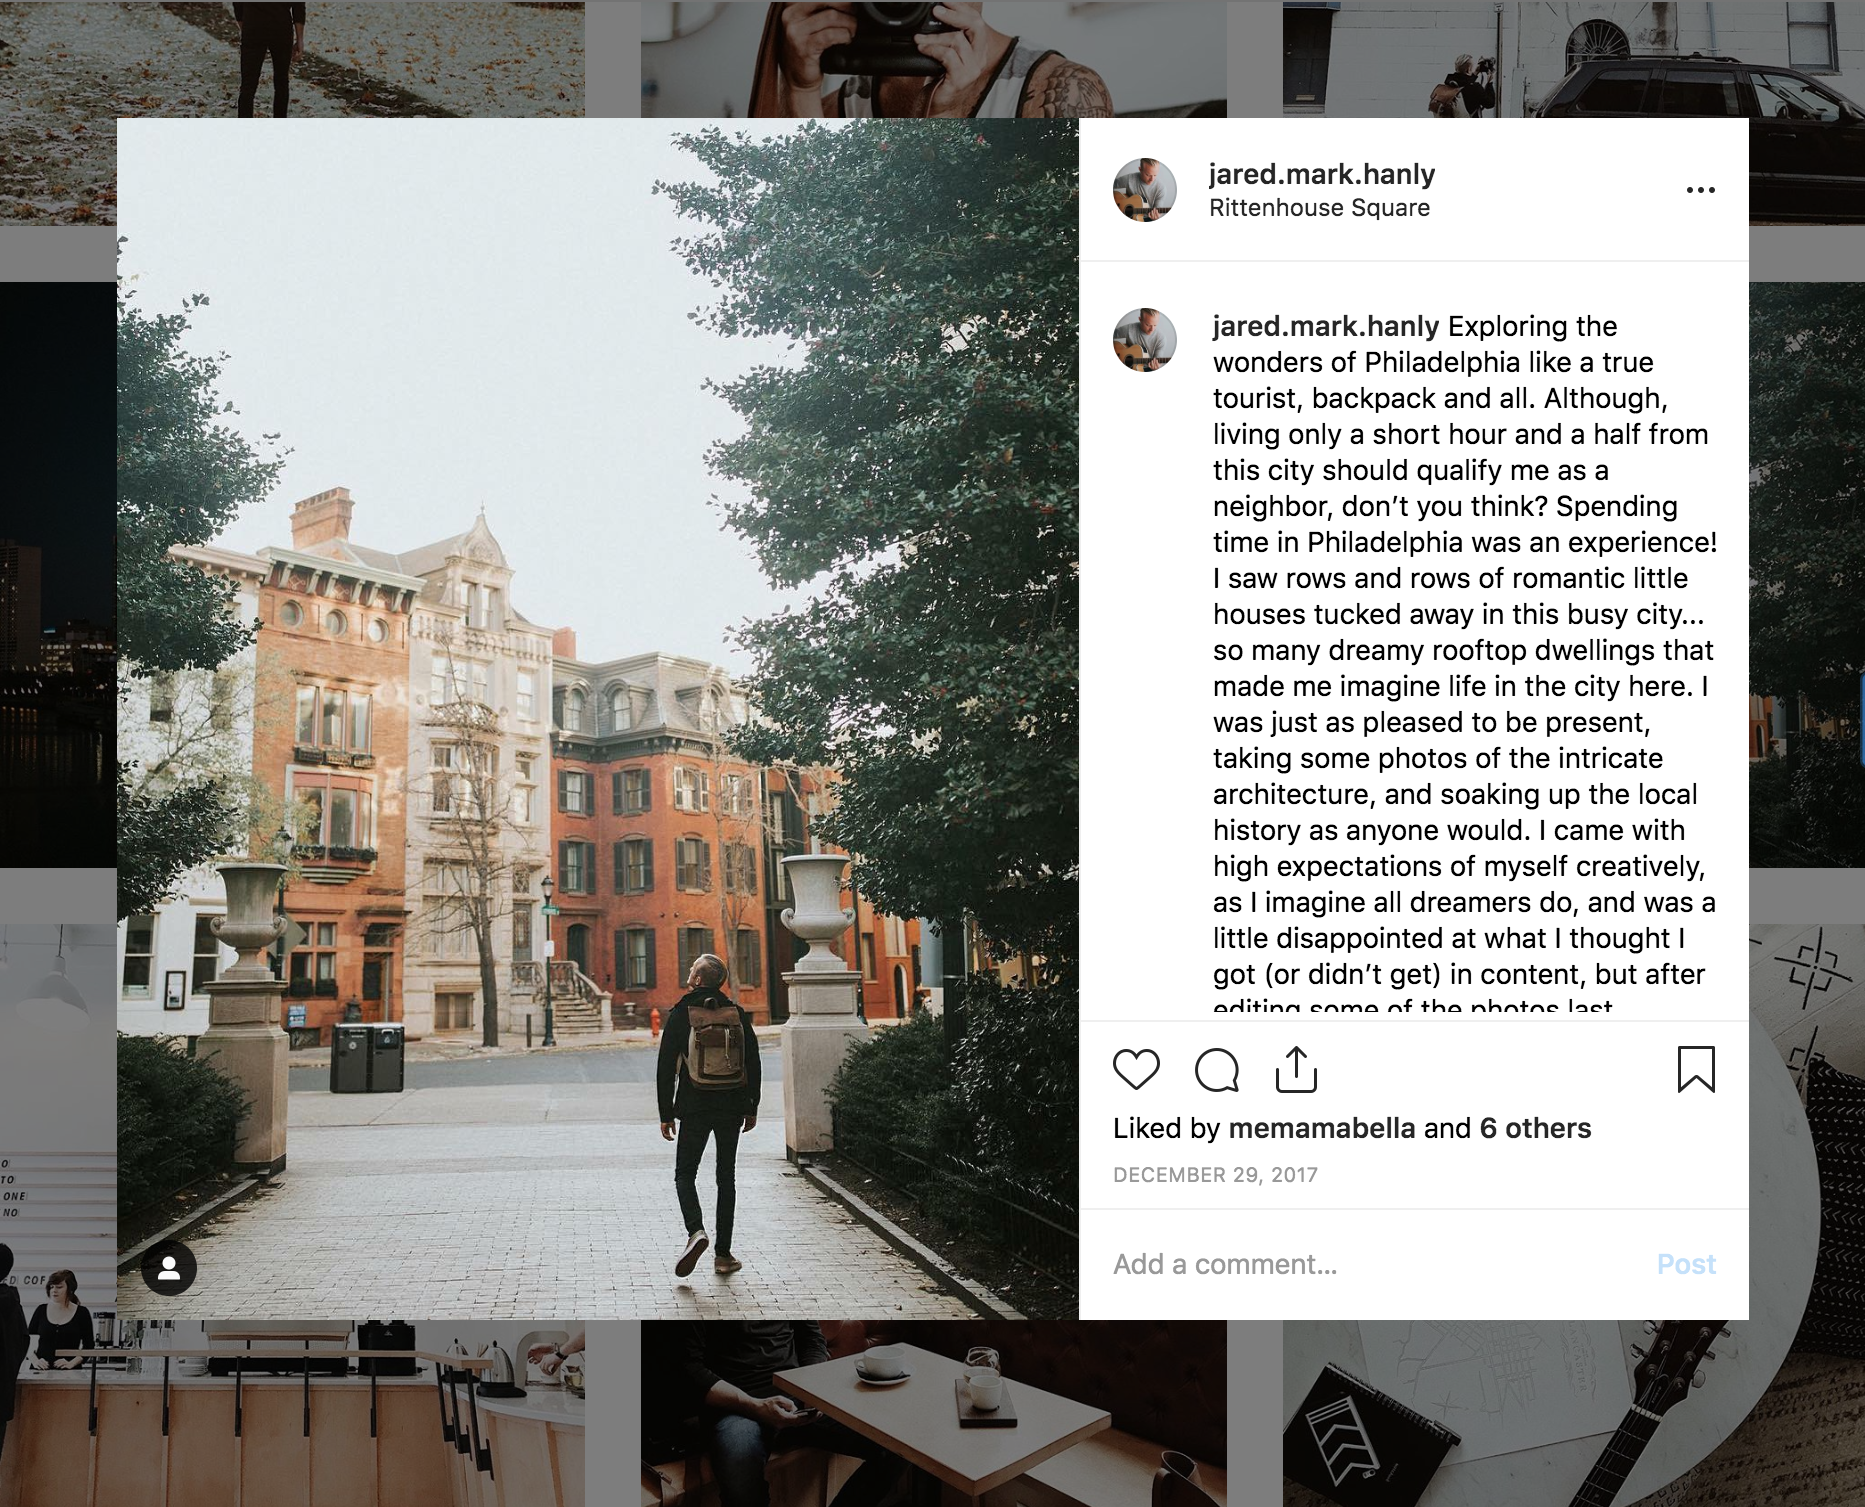This screenshot has height=1507, width=1865.
Task: Share the post using the share icon
Action: tap(1296, 1069)
